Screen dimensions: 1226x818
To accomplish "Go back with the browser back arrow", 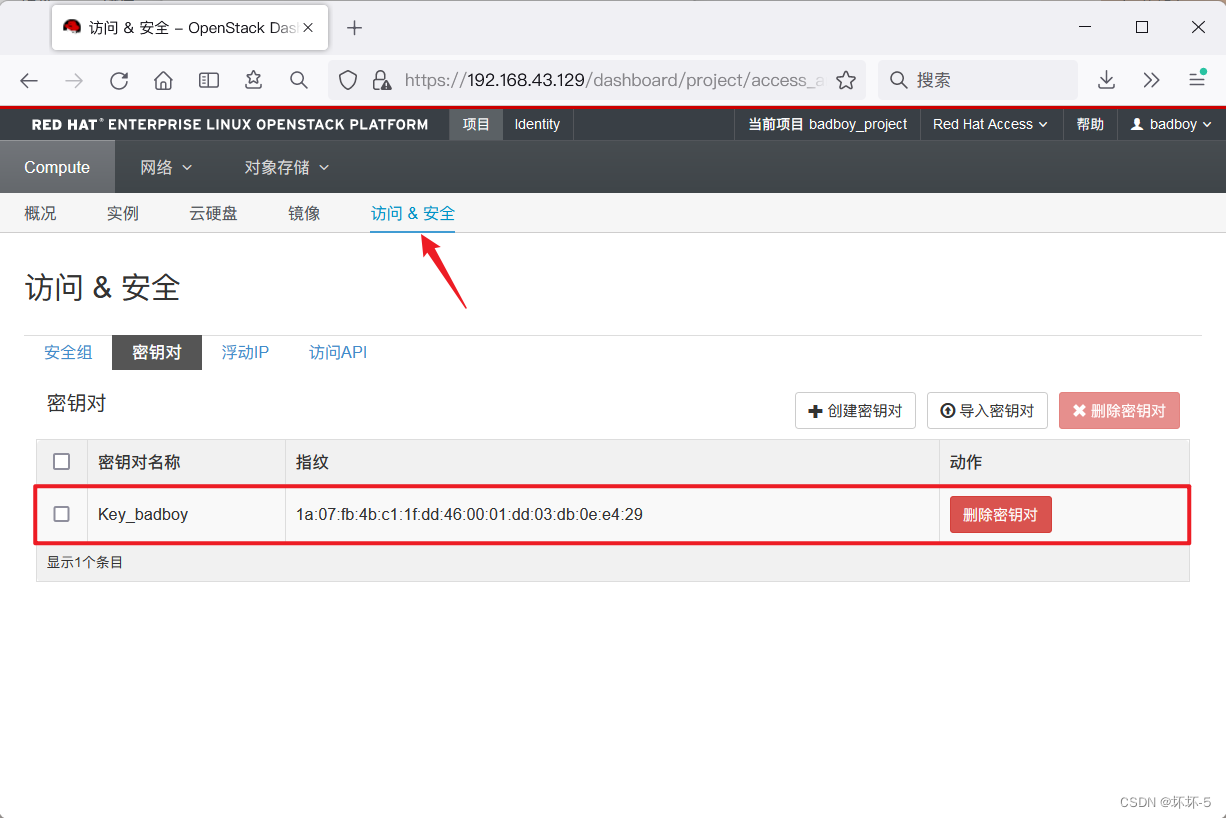I will click(29, 80).
